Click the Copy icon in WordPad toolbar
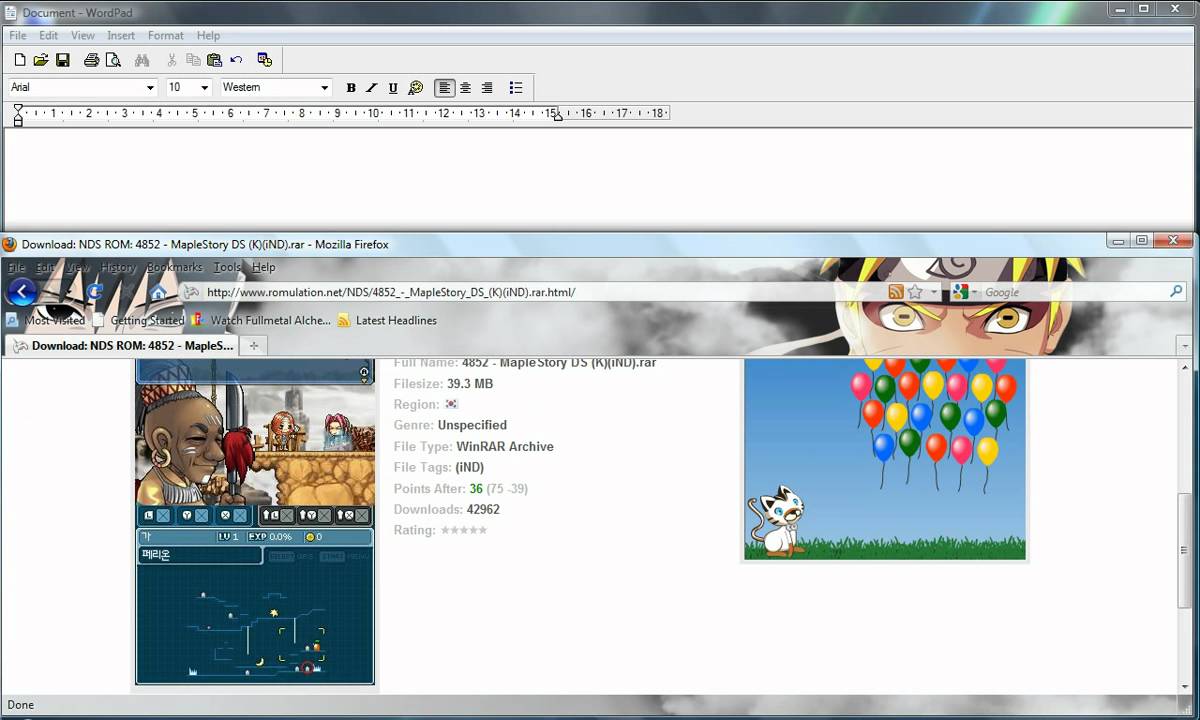The image size is (1200, 720). [x=193, y=60]
